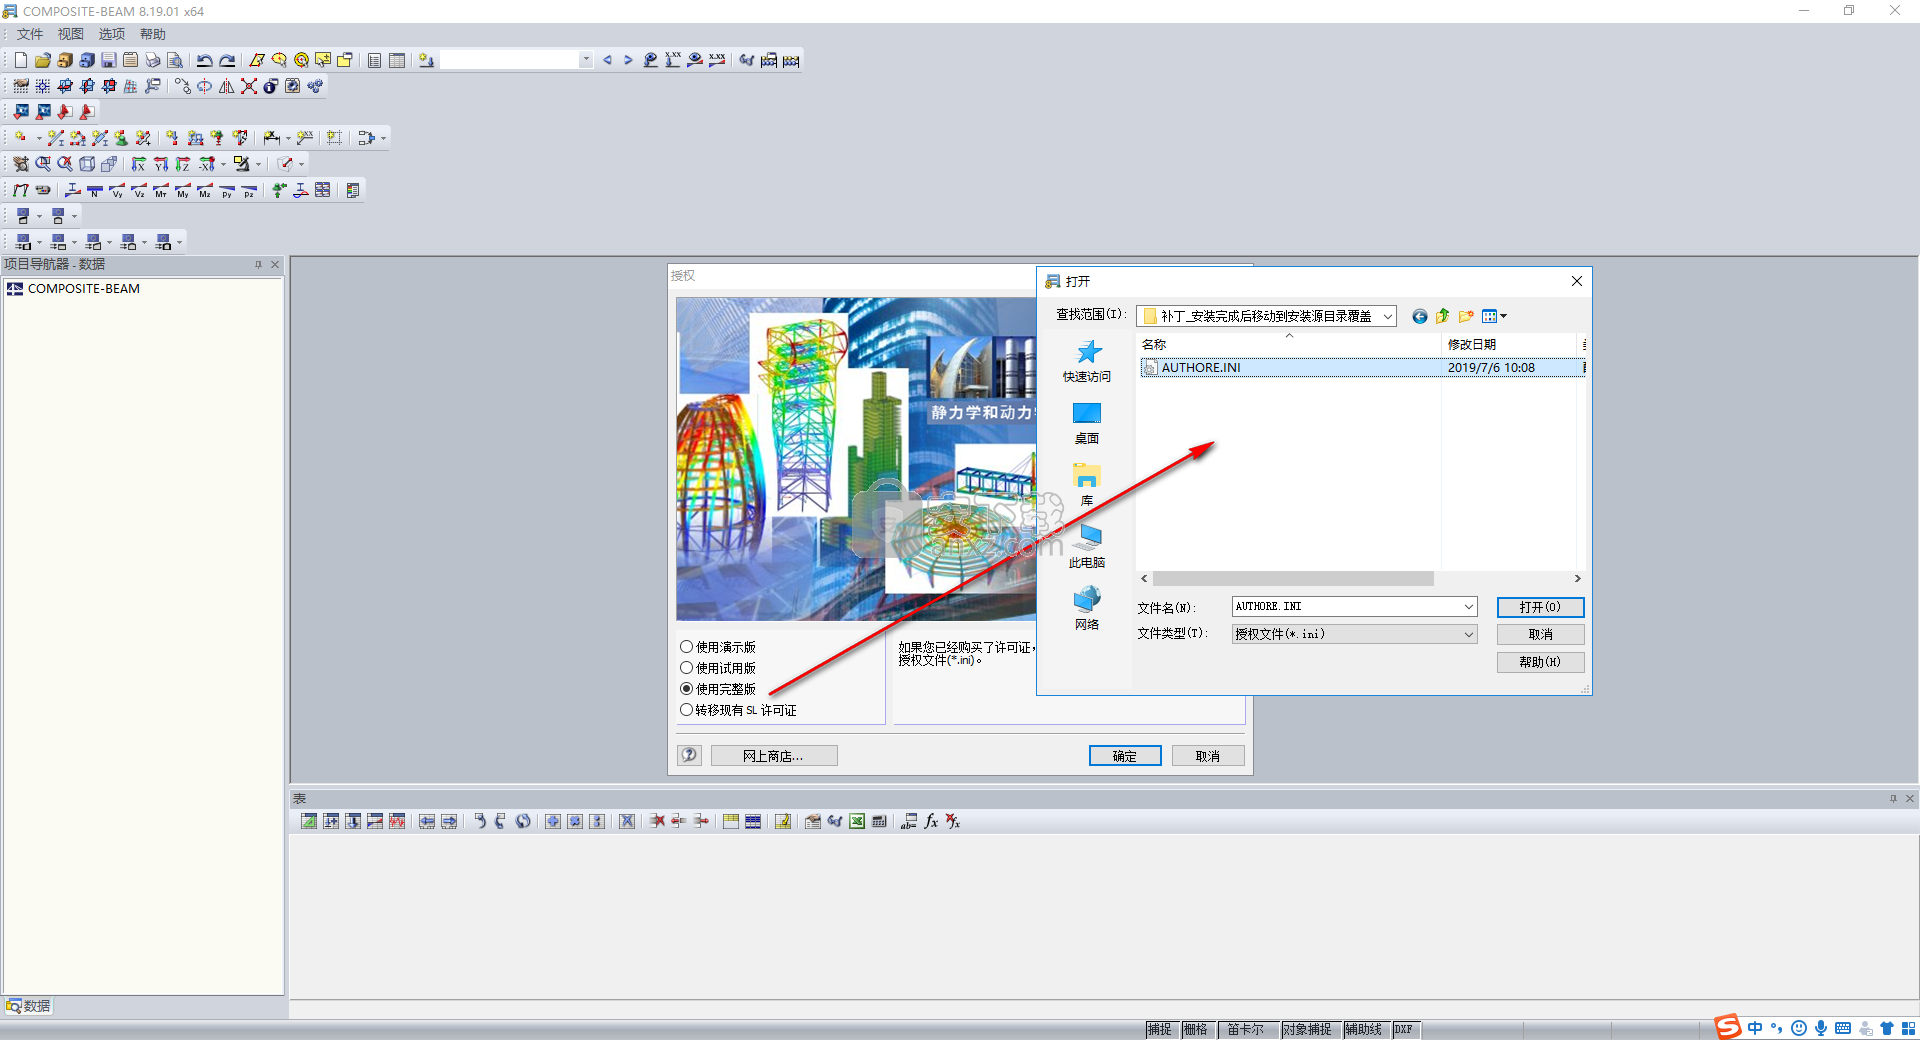Toggle 捕捉 snap in the status bar
Viewport: 1920px width, 1040px height.
point(1160,1030)
